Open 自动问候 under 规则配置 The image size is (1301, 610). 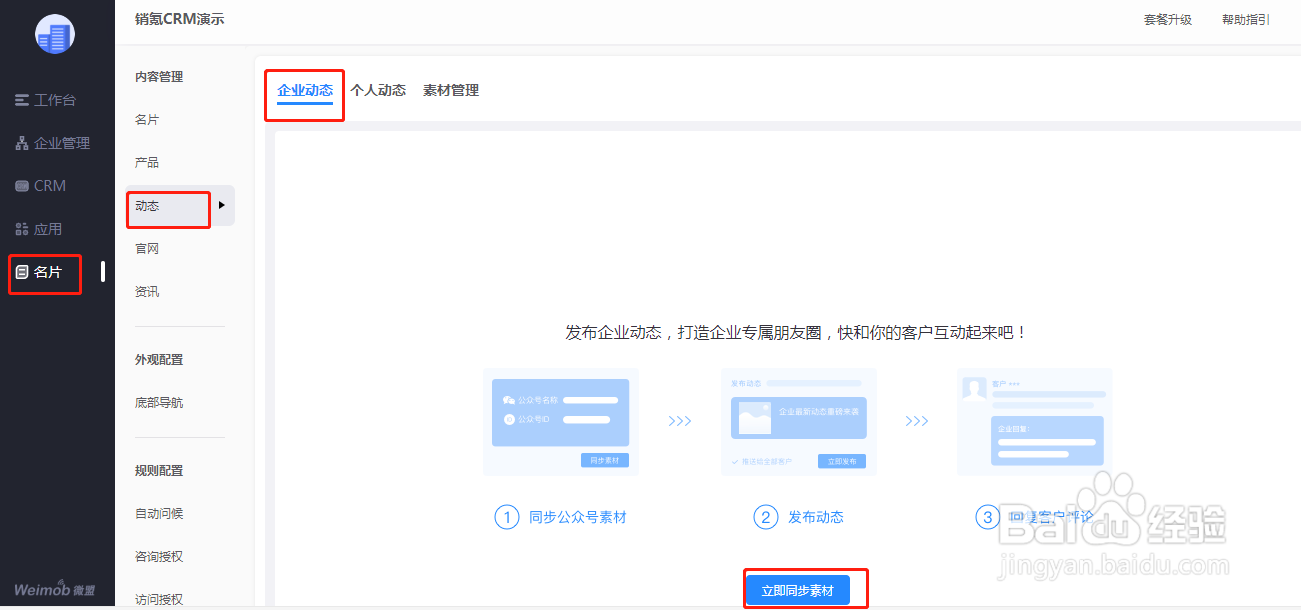tap(159, 514)
